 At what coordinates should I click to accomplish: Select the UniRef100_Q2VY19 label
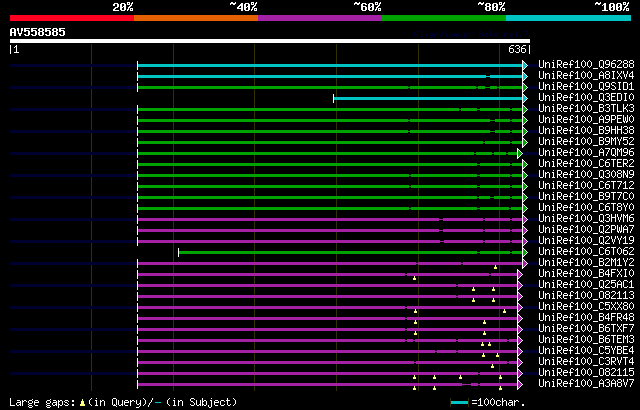(586, 241)
